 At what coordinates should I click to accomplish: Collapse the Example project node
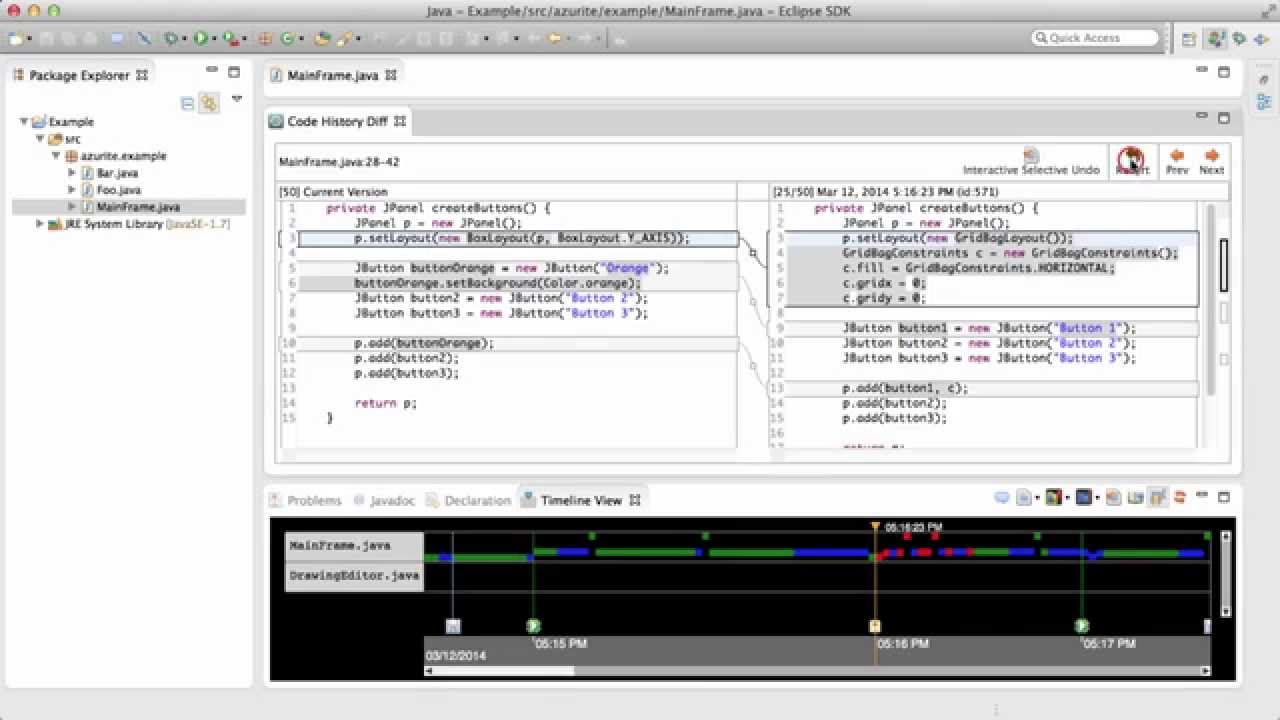pyautogui.click(x=24, y=122)
